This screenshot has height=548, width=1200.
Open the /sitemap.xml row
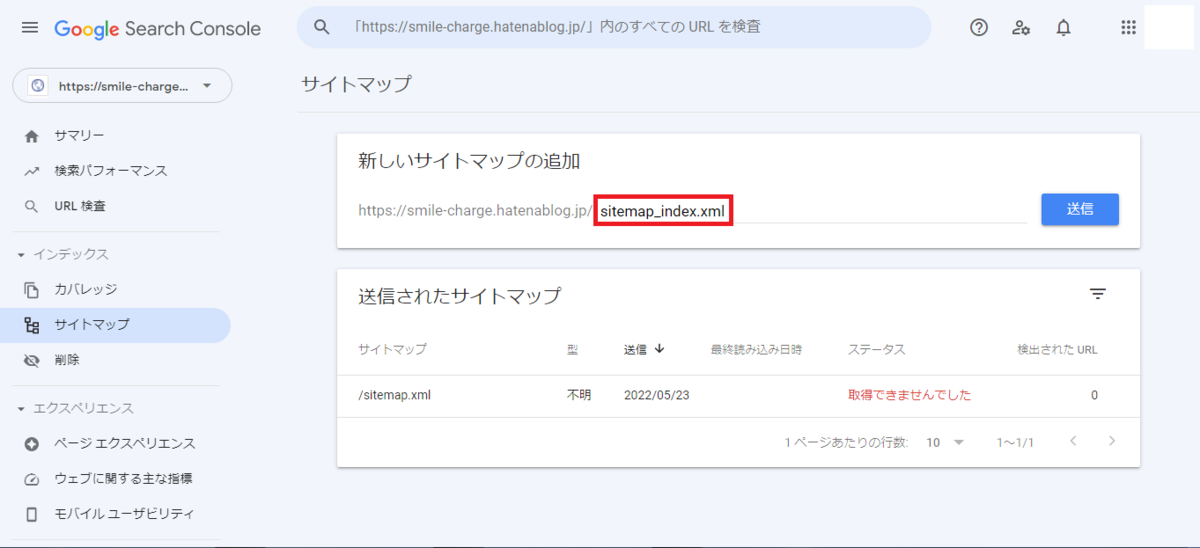point(738,395)
